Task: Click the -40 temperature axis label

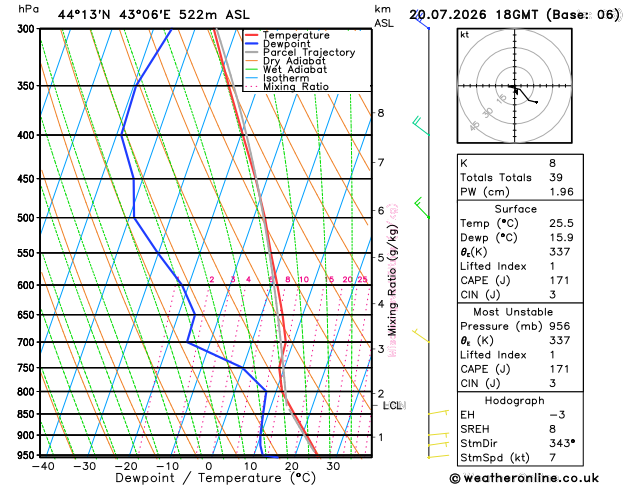Action: pyautogui.click(x=43, y=466)
